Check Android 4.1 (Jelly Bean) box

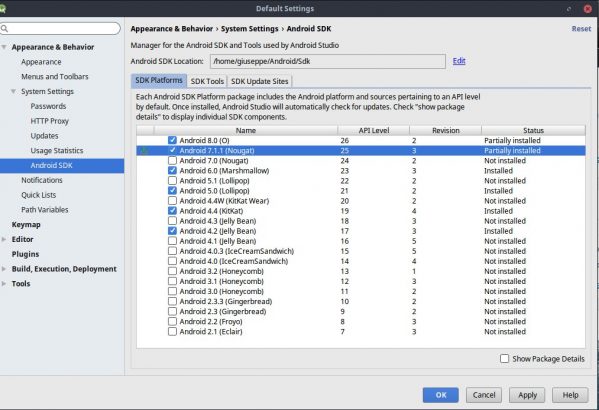click(172, 241)
